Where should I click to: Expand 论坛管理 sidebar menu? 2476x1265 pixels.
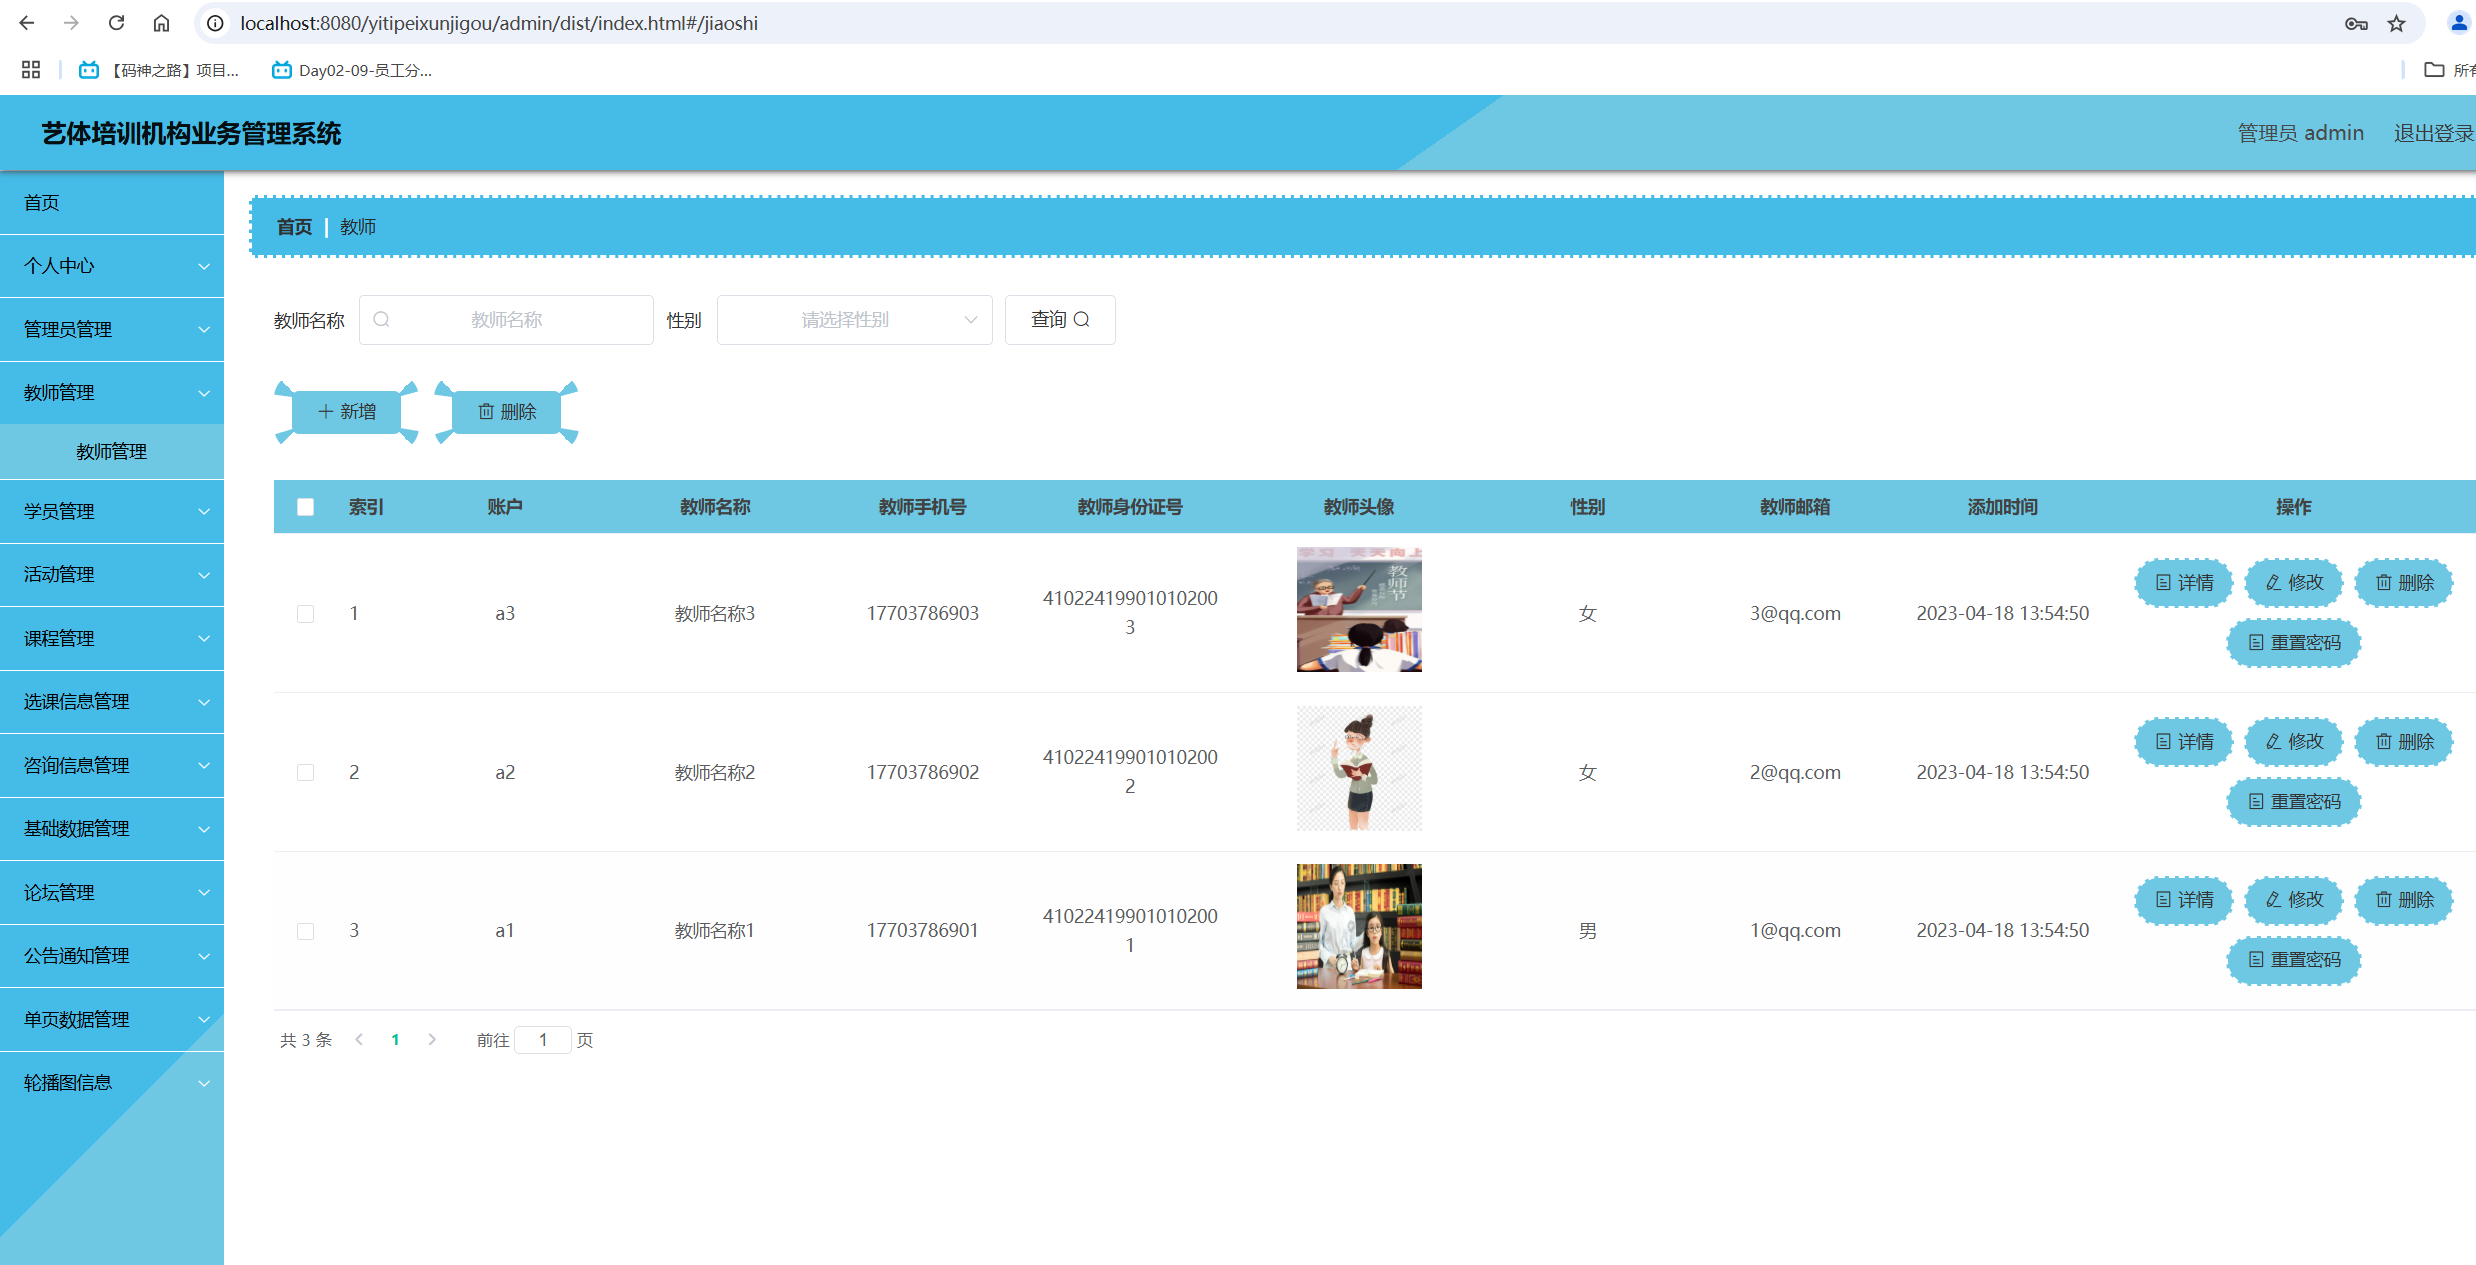tap(112, 893)
